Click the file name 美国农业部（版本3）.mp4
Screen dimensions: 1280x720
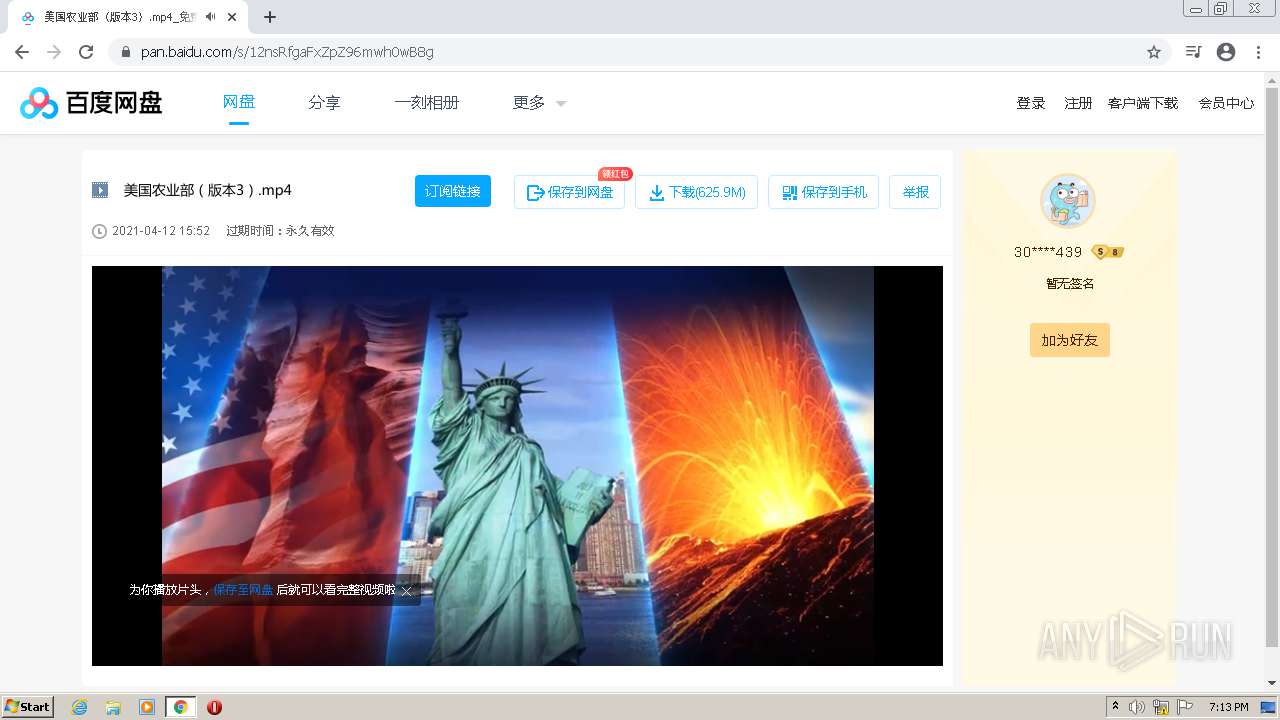(207, 190)
